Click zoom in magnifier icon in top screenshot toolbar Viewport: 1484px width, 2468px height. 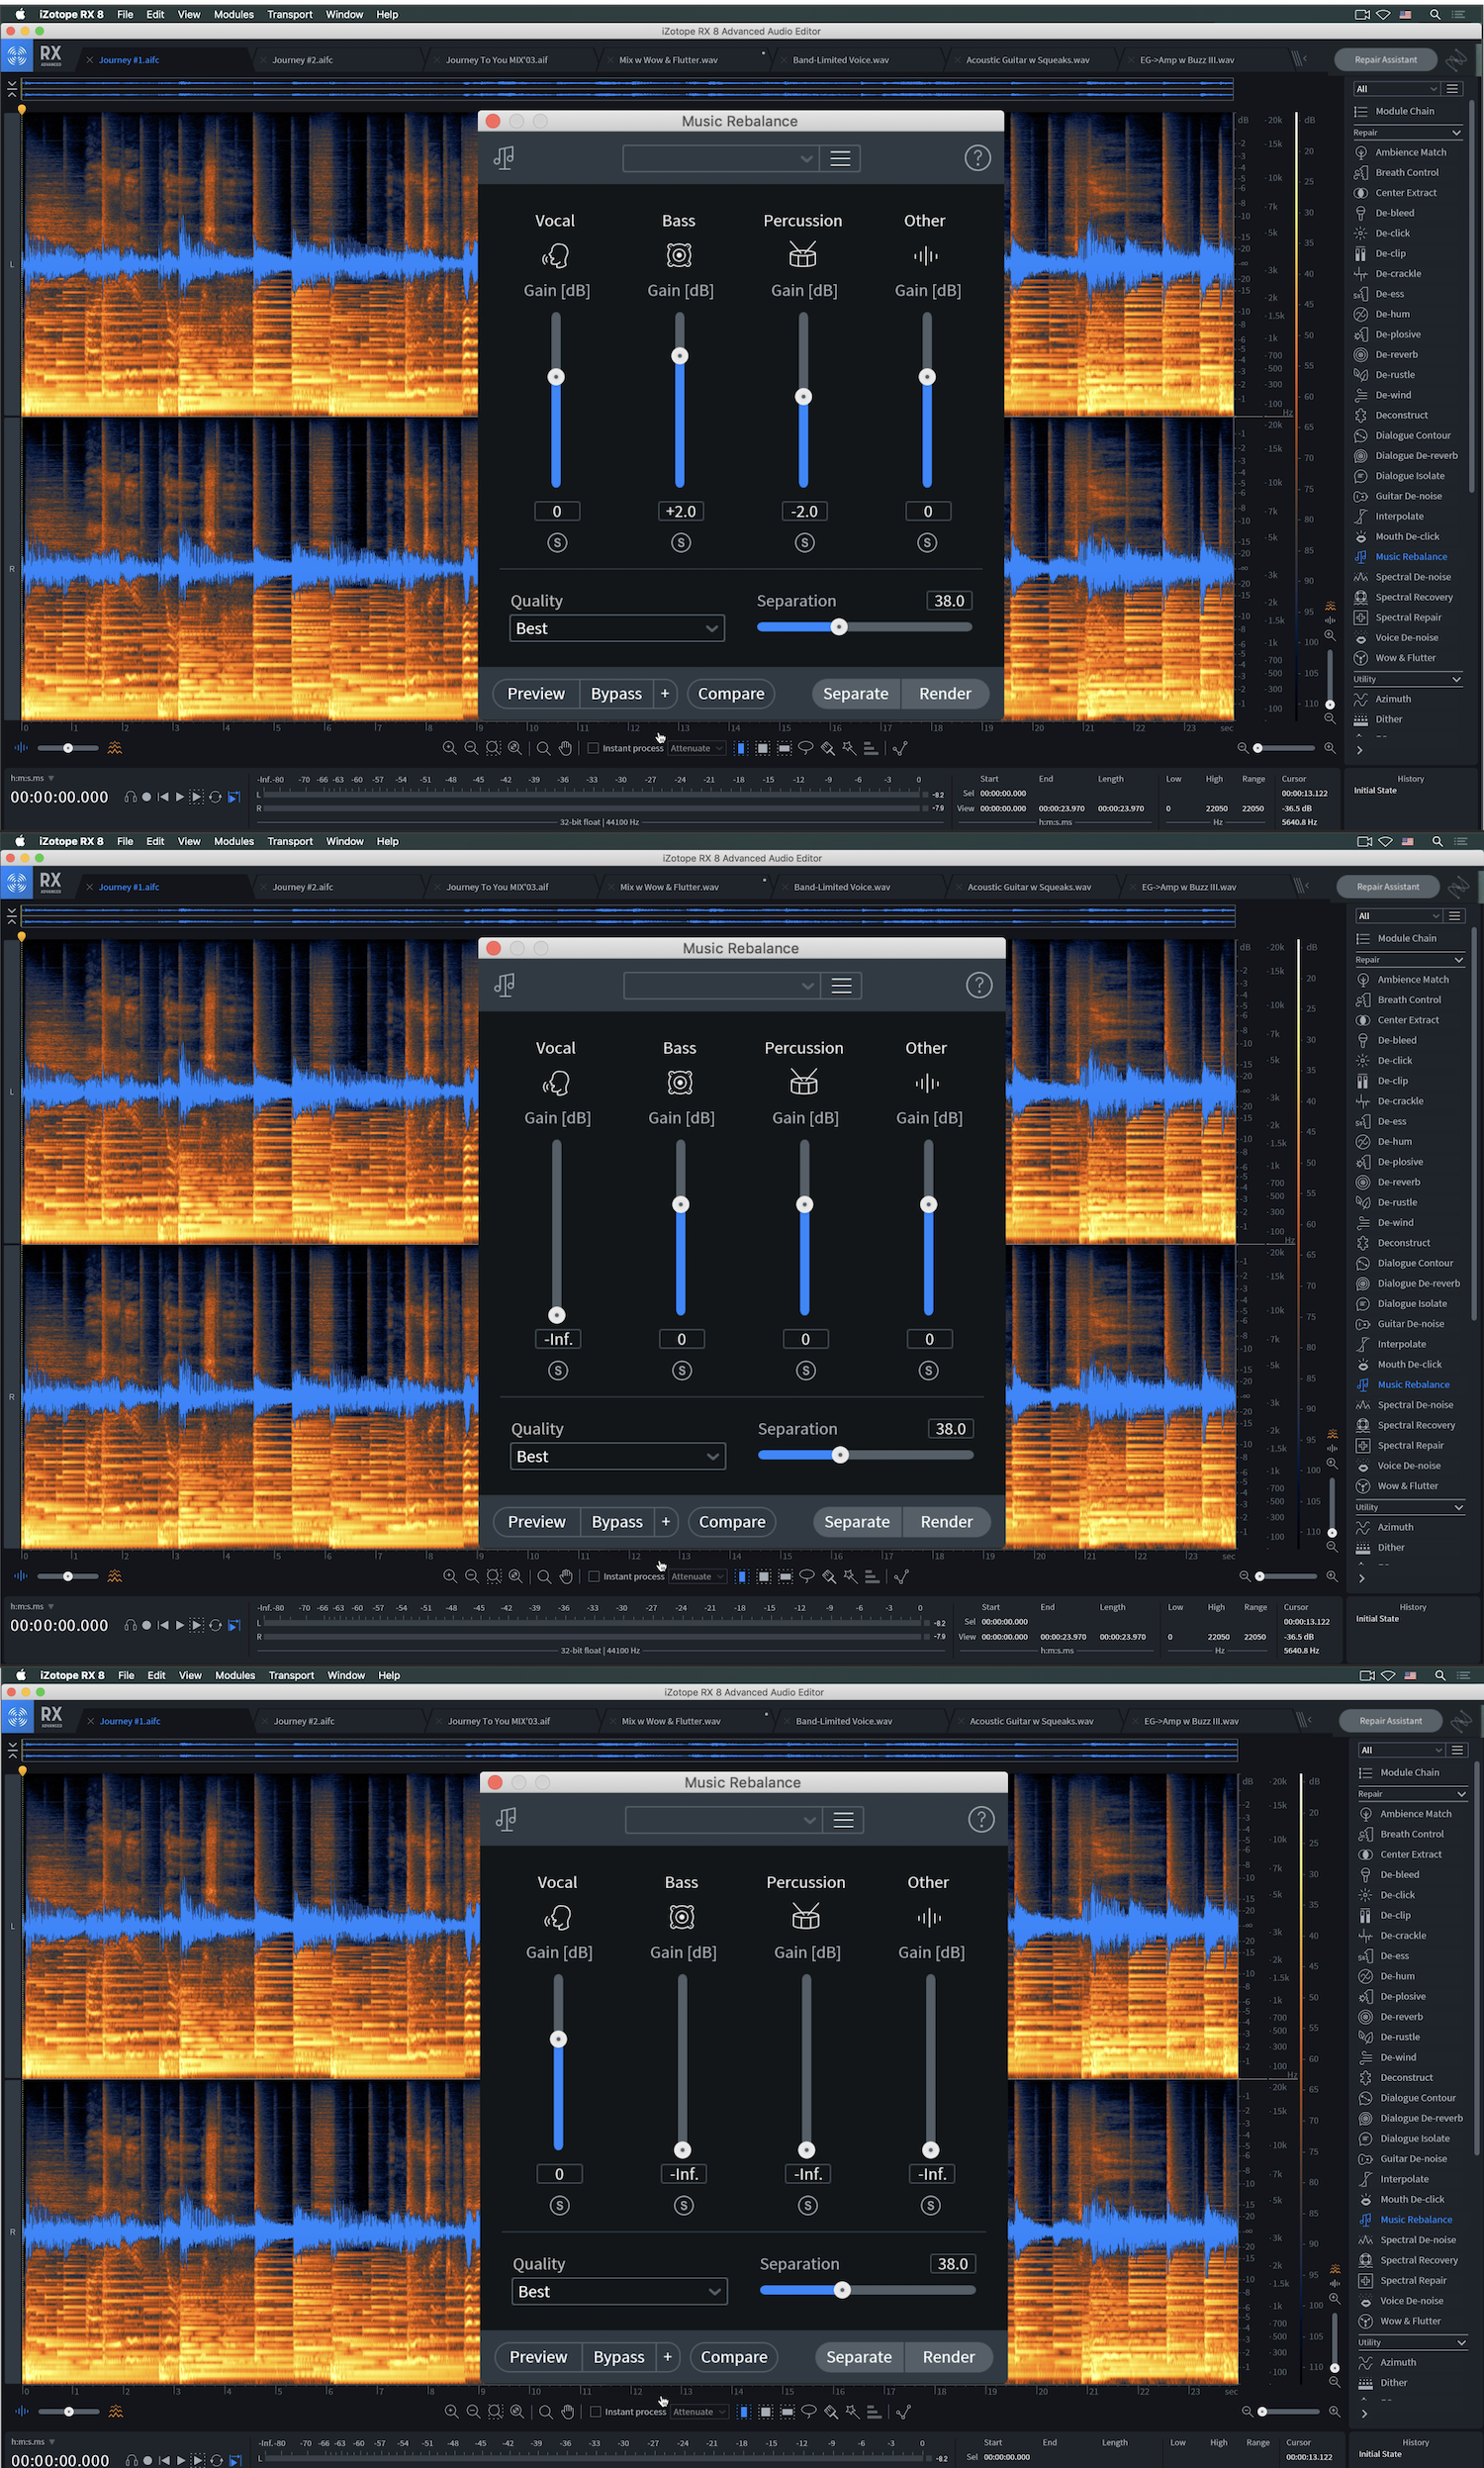pos(449,748)
